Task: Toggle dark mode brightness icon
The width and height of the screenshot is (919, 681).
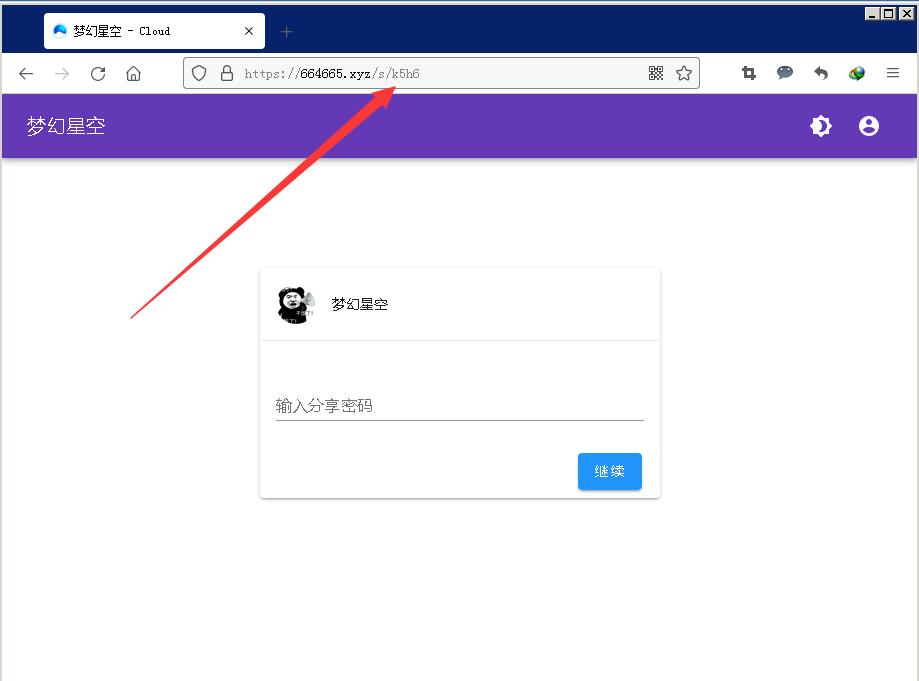Action: [x=821, y=126]
